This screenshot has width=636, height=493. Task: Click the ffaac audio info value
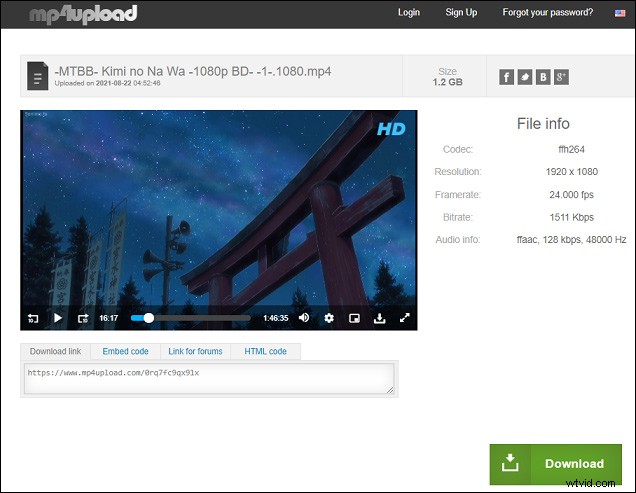point(572,240)
